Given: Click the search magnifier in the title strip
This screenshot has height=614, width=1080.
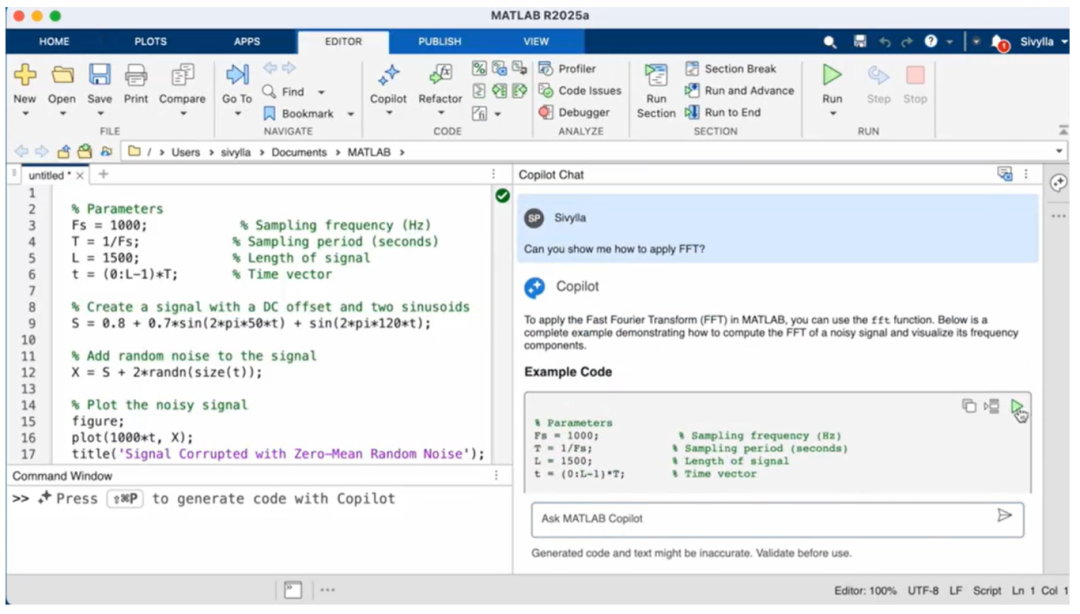Looking at the screenshot, I should tap(830, 42).
